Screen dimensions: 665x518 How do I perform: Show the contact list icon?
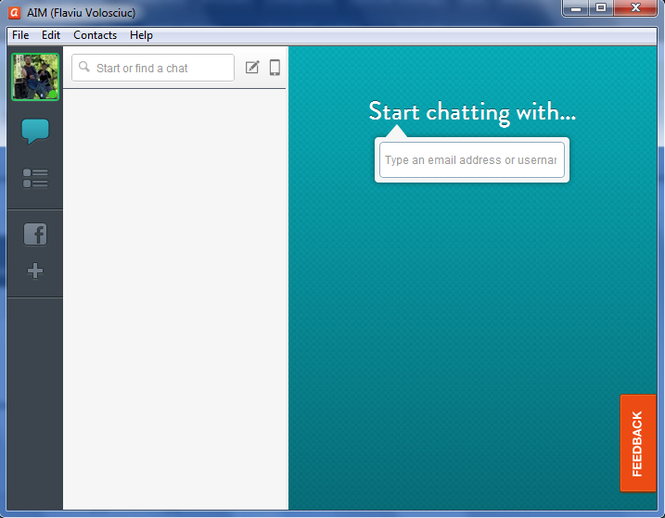[35, 178]
